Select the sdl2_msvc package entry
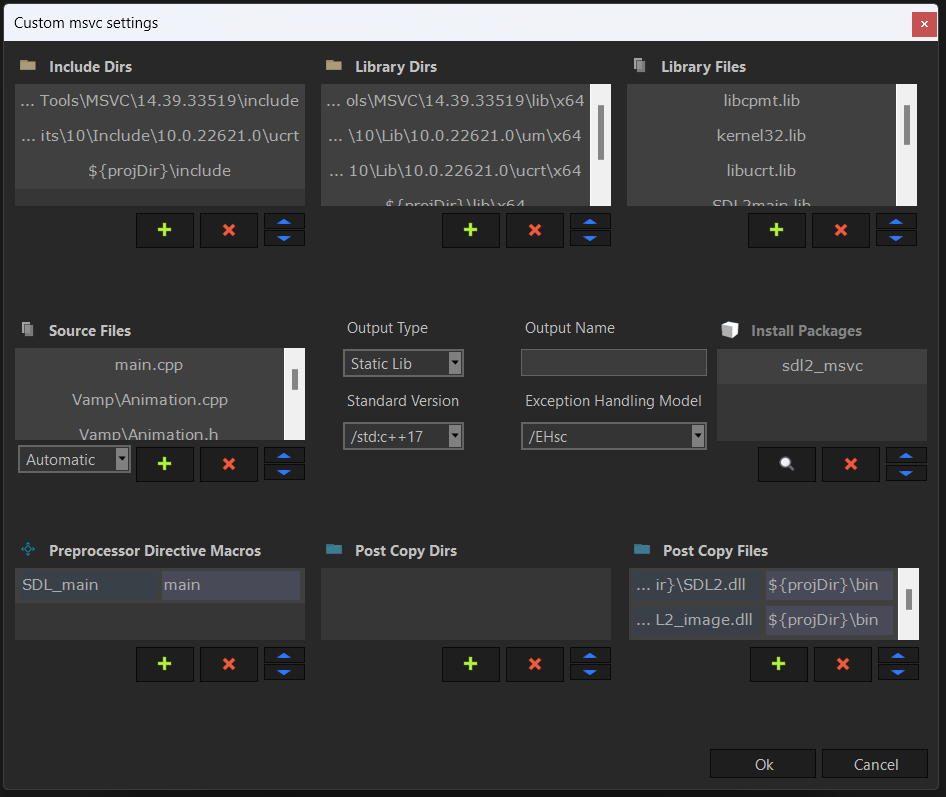Viewport: 946px width, 797px height. click(821, 366)
